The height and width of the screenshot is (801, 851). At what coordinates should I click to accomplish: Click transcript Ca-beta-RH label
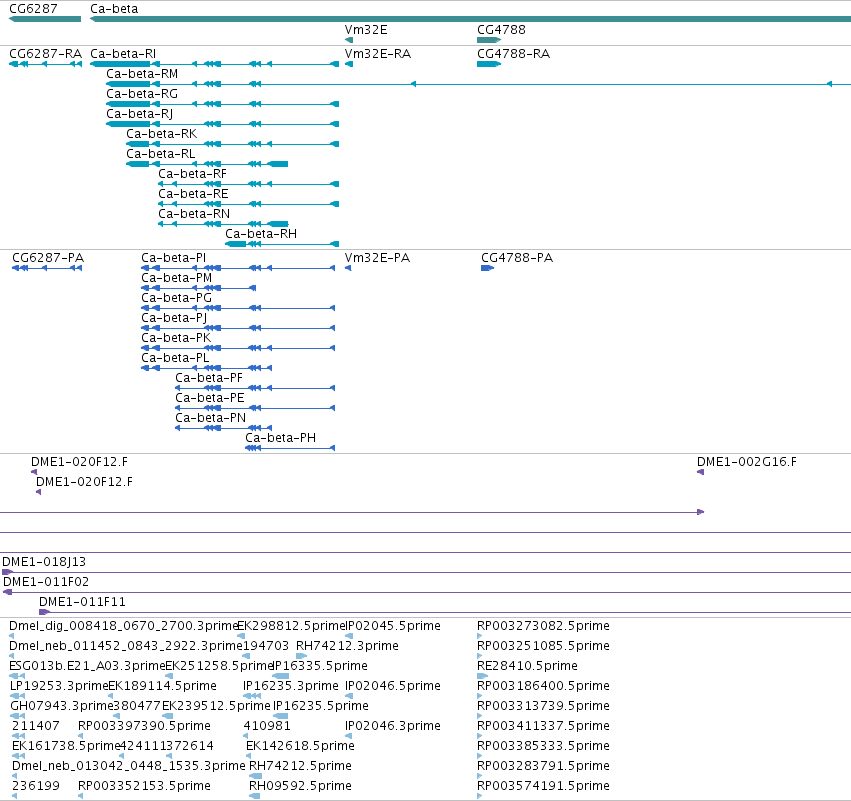[261, 233]
